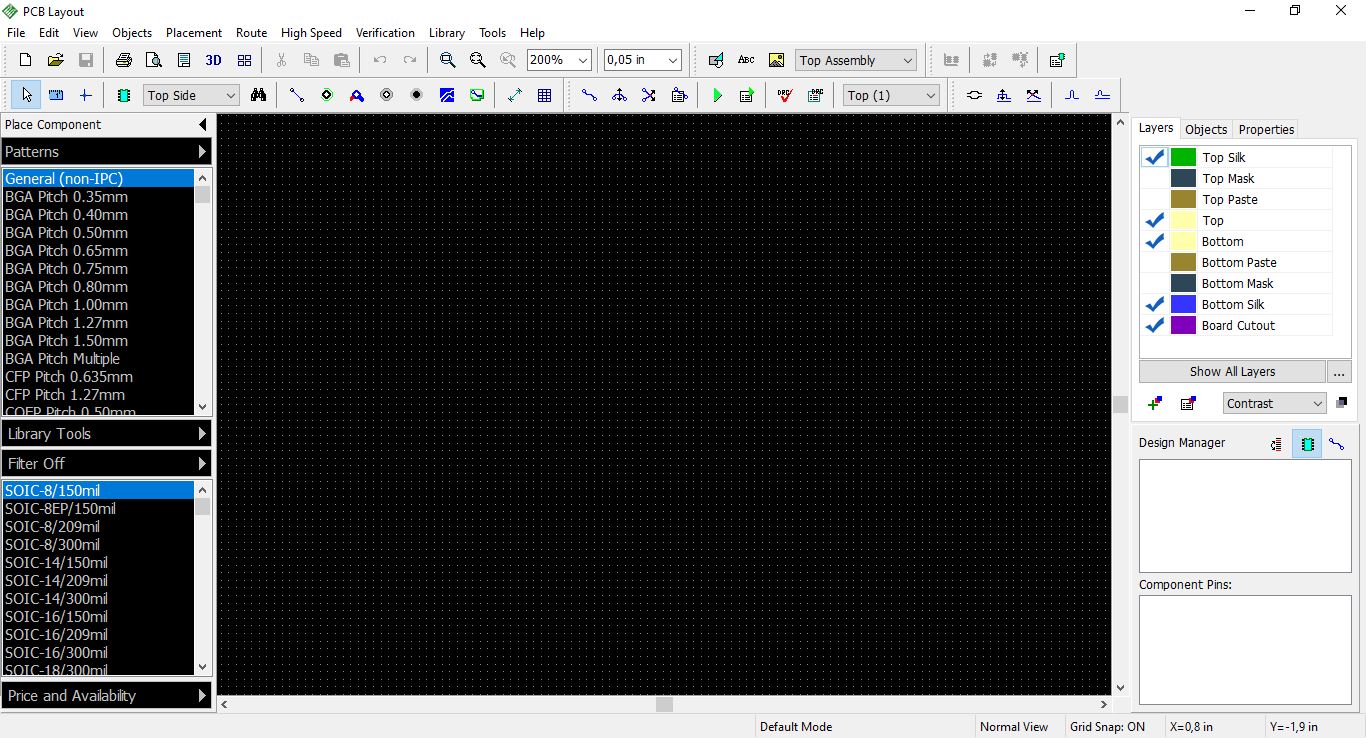Open the Top (1) routing layer dropdown
1366x738 pixels.
pyautogui.click(x=892, y=95)
